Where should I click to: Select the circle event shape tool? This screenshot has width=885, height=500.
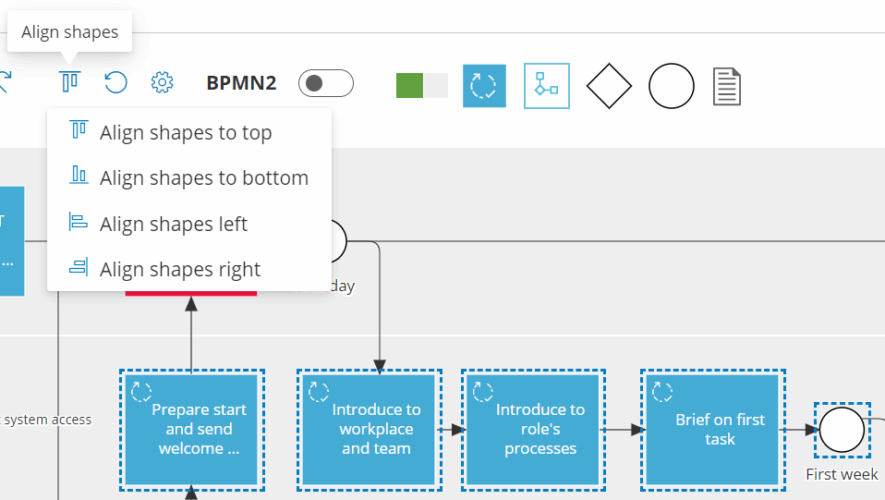[671, 85]
